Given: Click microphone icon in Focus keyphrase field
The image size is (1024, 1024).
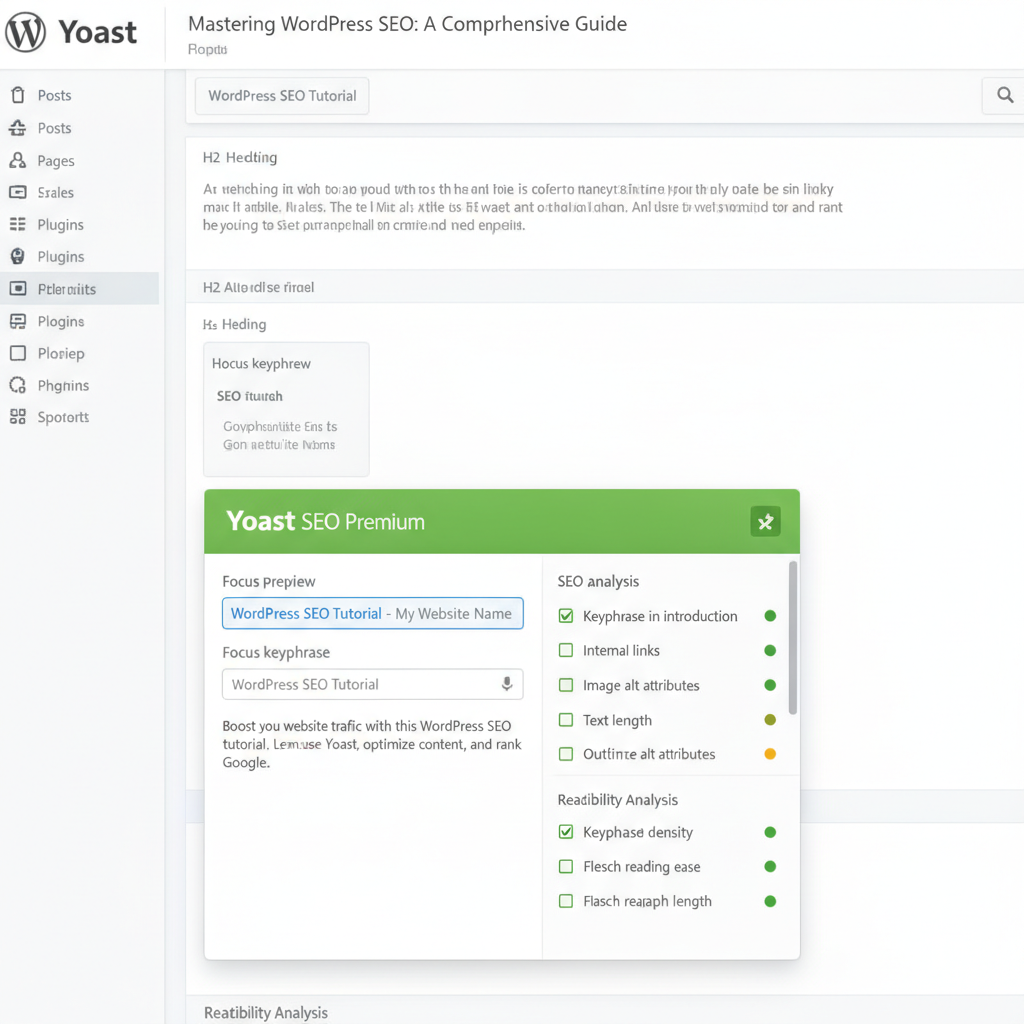Looking at the screenshot, I should click(x=507, y=684).
